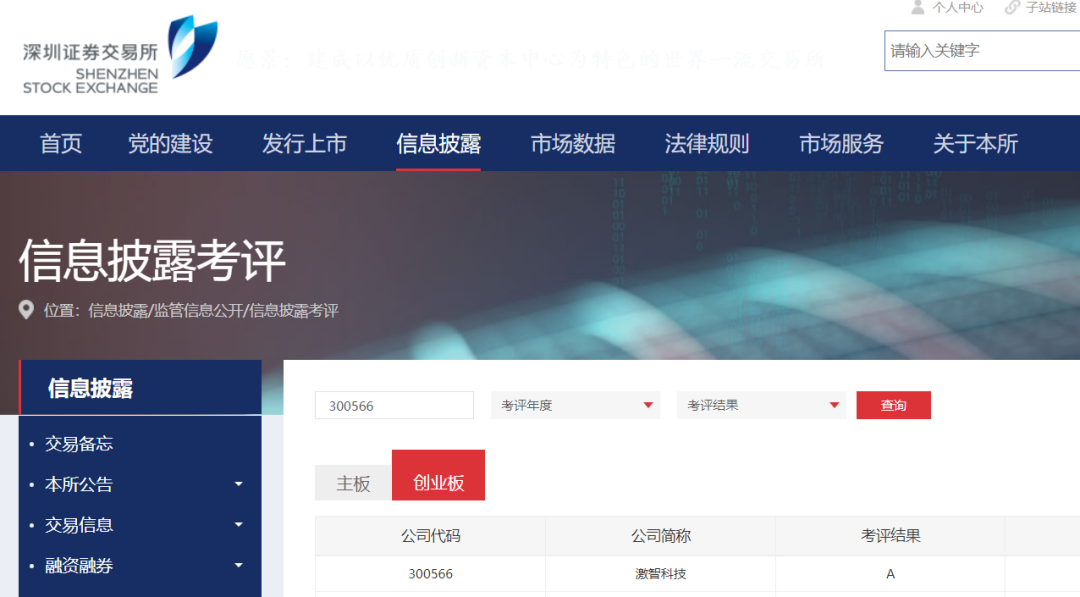Open the 市场数据 menu item
The width and height of the screenshot is (1080, 597).
(570, 143)
